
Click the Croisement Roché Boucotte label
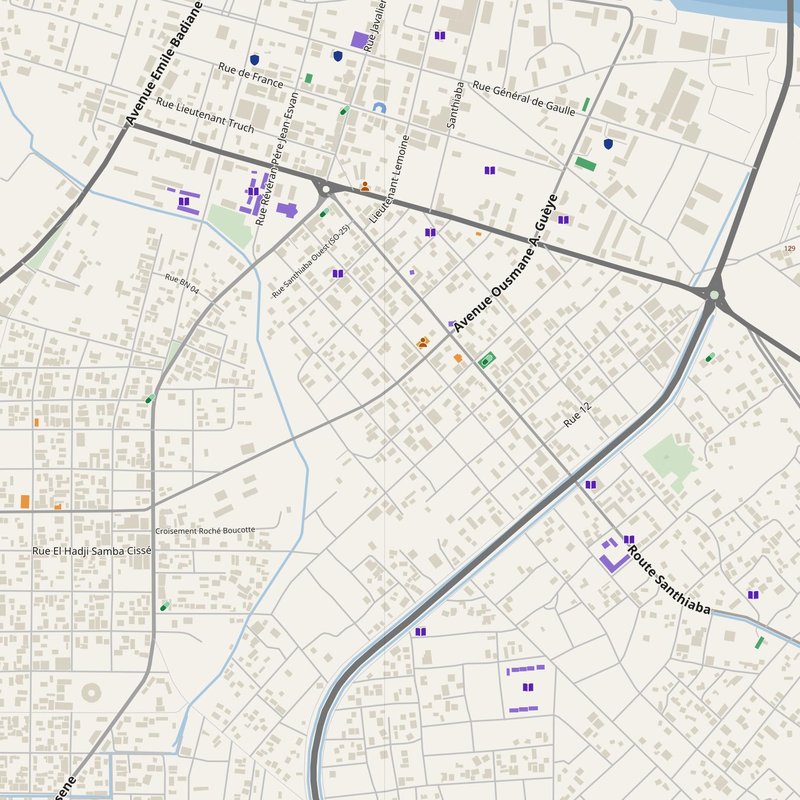[205, 531]
